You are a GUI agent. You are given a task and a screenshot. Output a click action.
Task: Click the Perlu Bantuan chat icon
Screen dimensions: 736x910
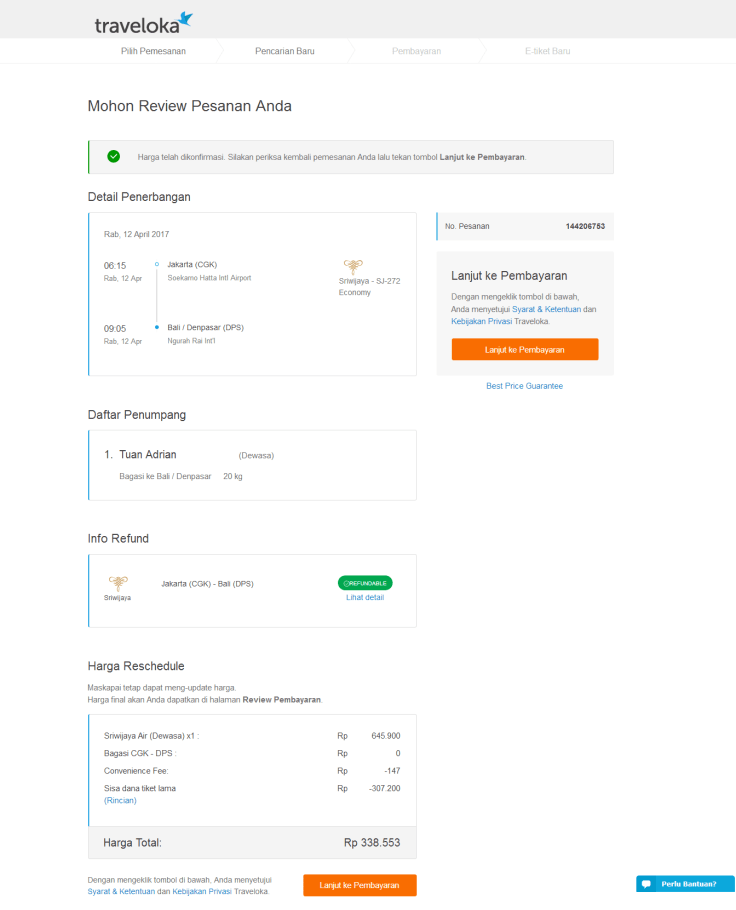tap(647, 884)
